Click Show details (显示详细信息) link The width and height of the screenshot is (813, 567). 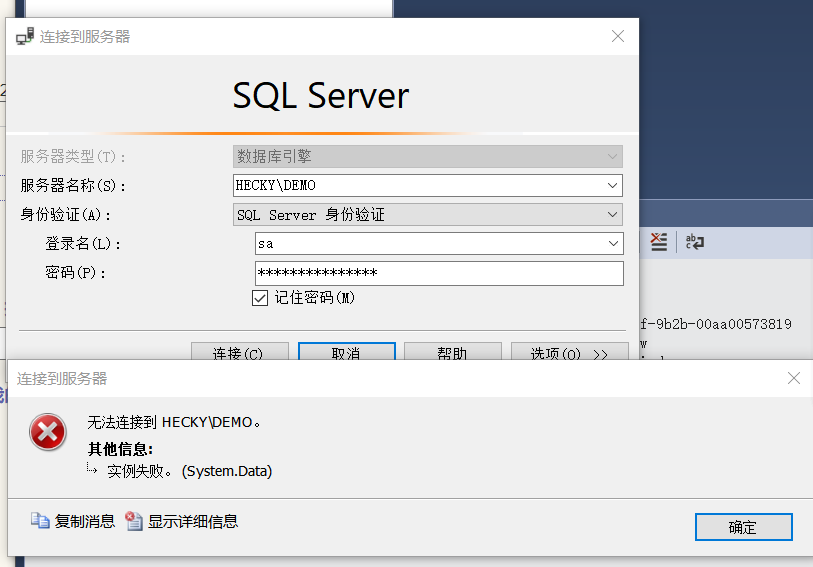point(193,521)
